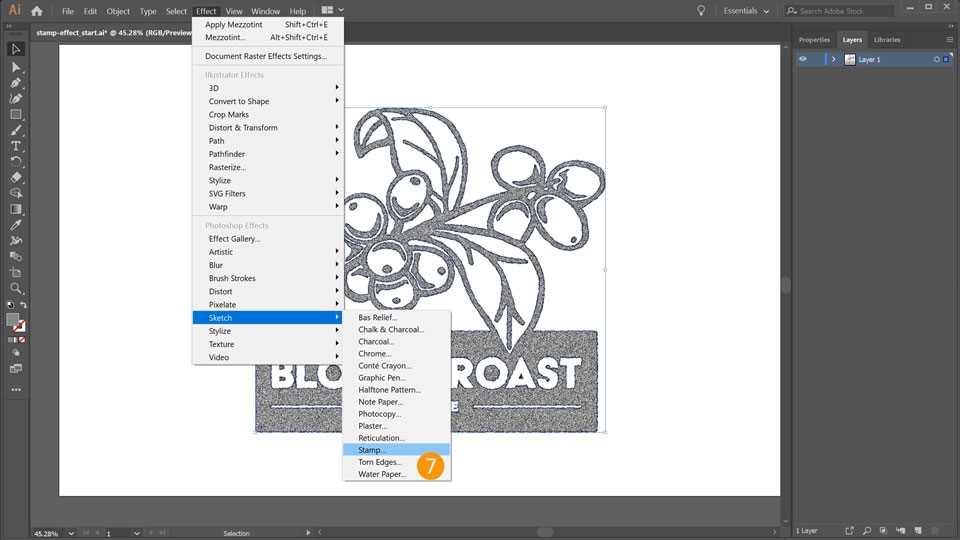
Task: Select the Zoom tool
Action: point(16,288)
